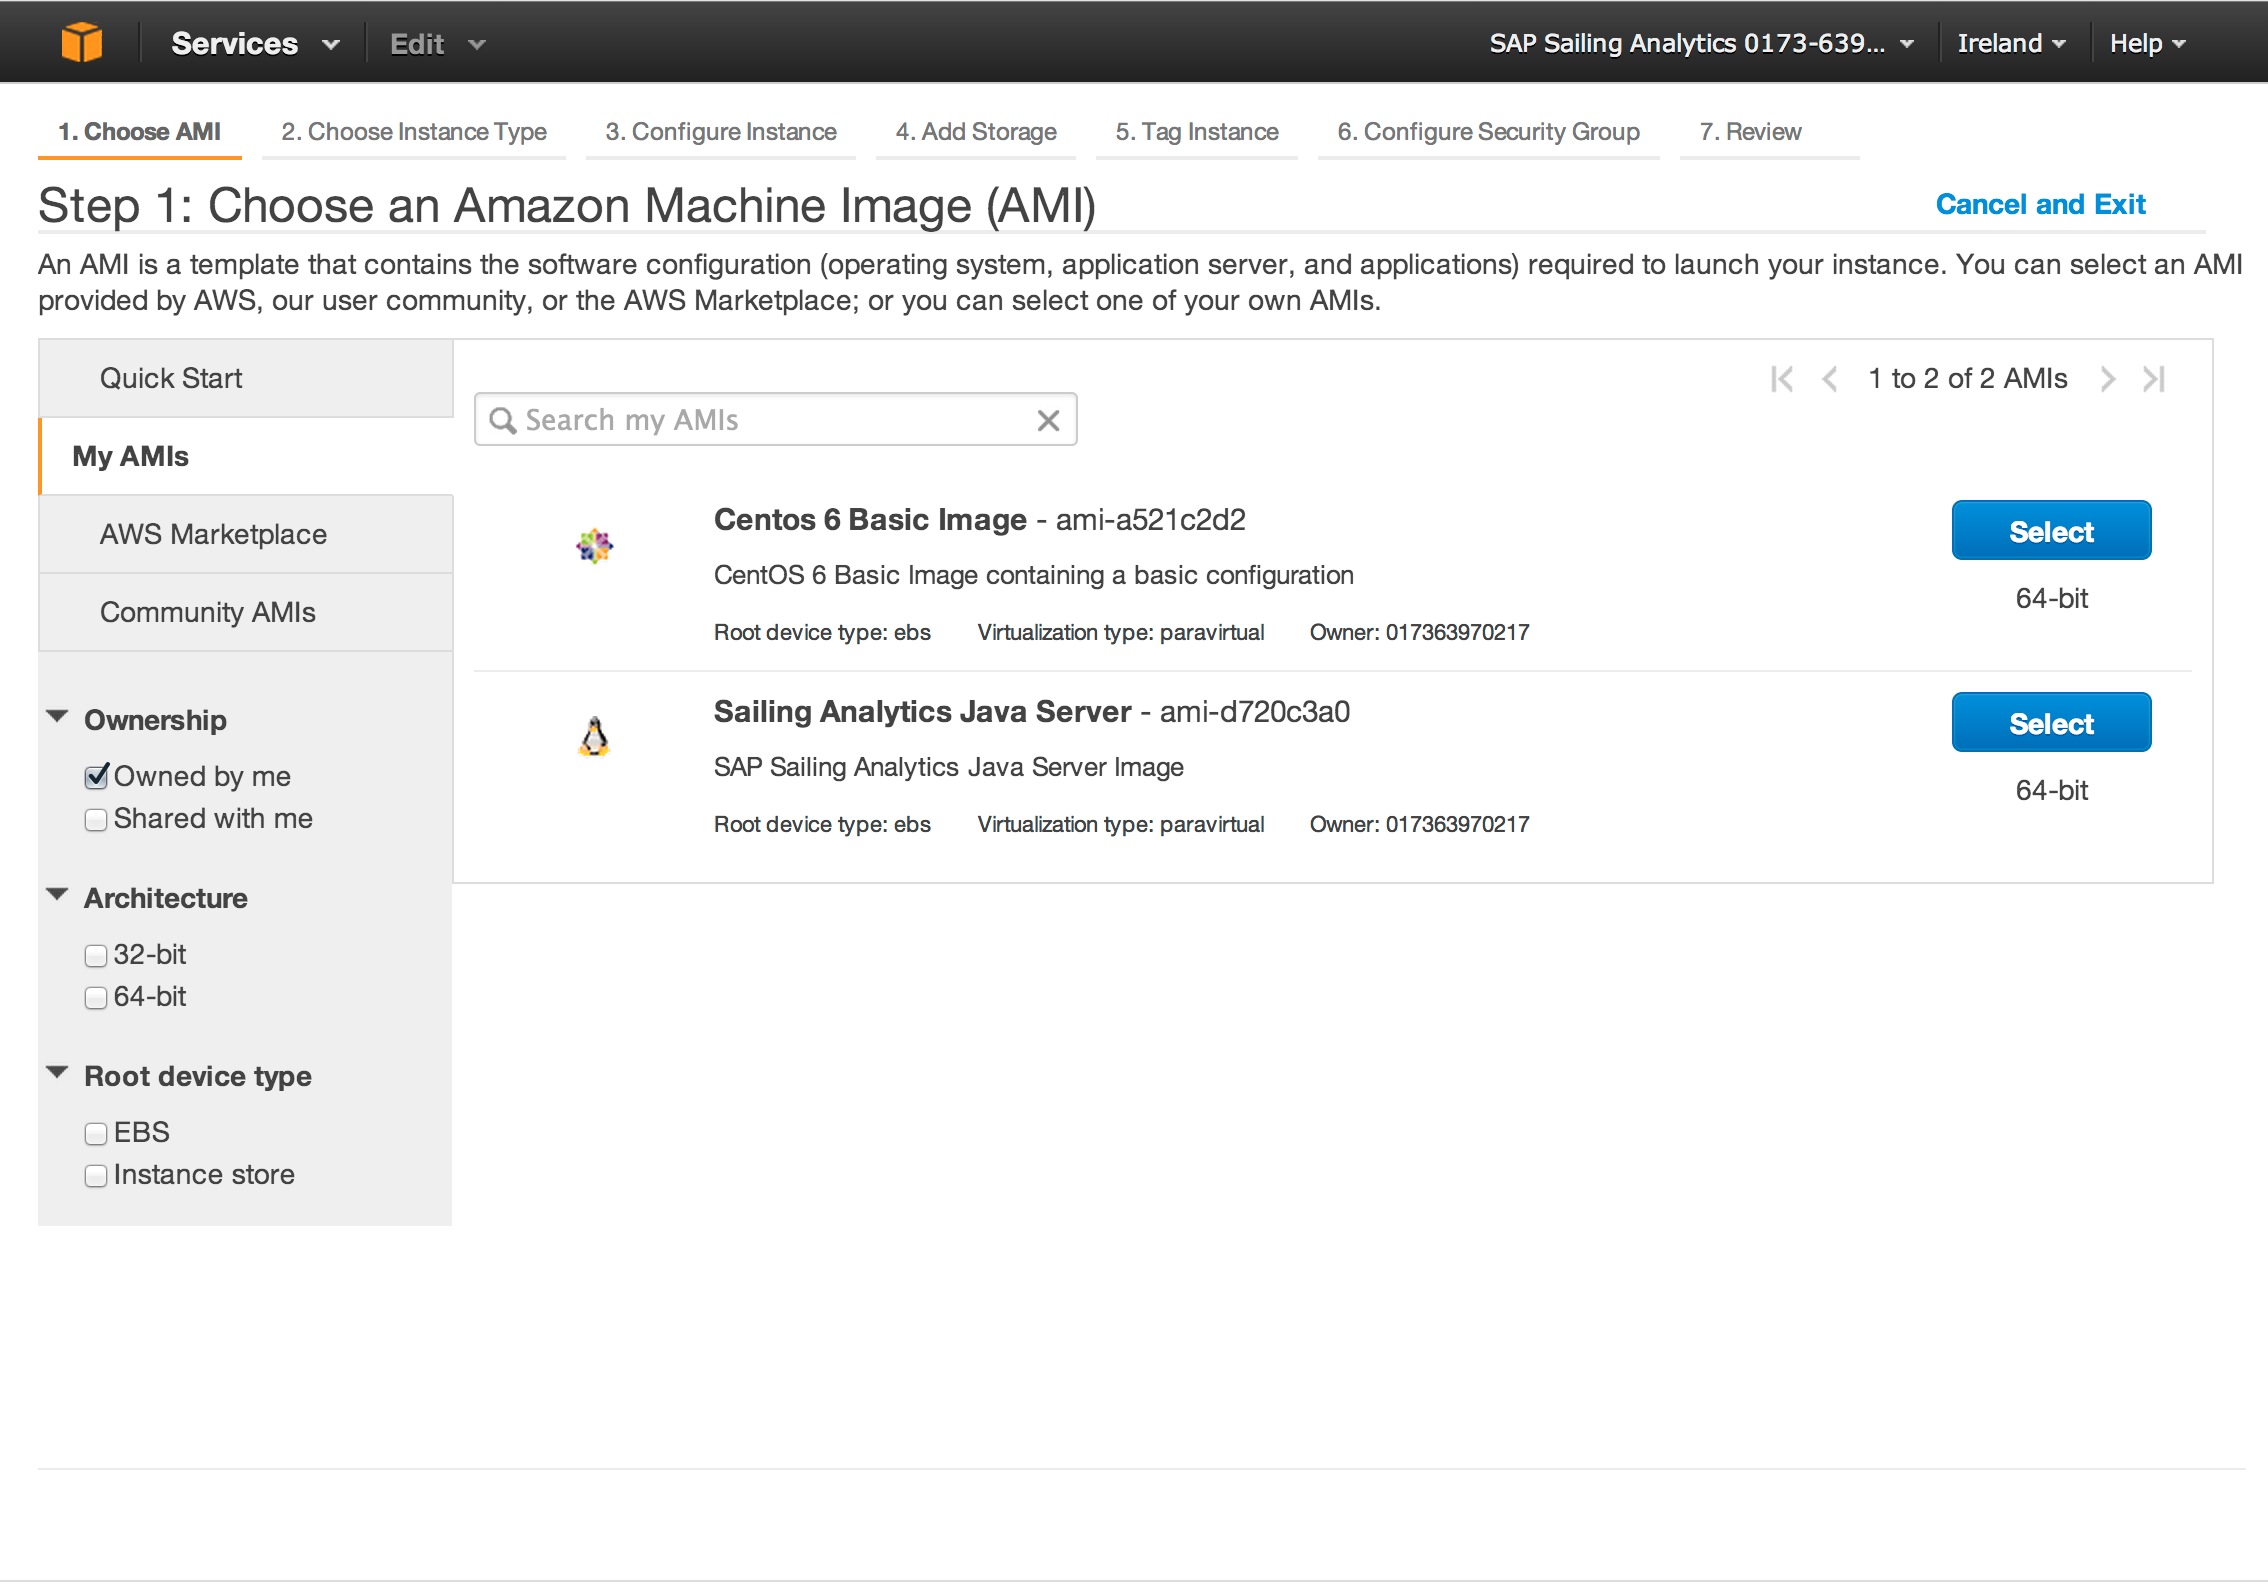Click the Cancel and Exit link
Screen dimensions: 2268x1588
(2039, 204)
